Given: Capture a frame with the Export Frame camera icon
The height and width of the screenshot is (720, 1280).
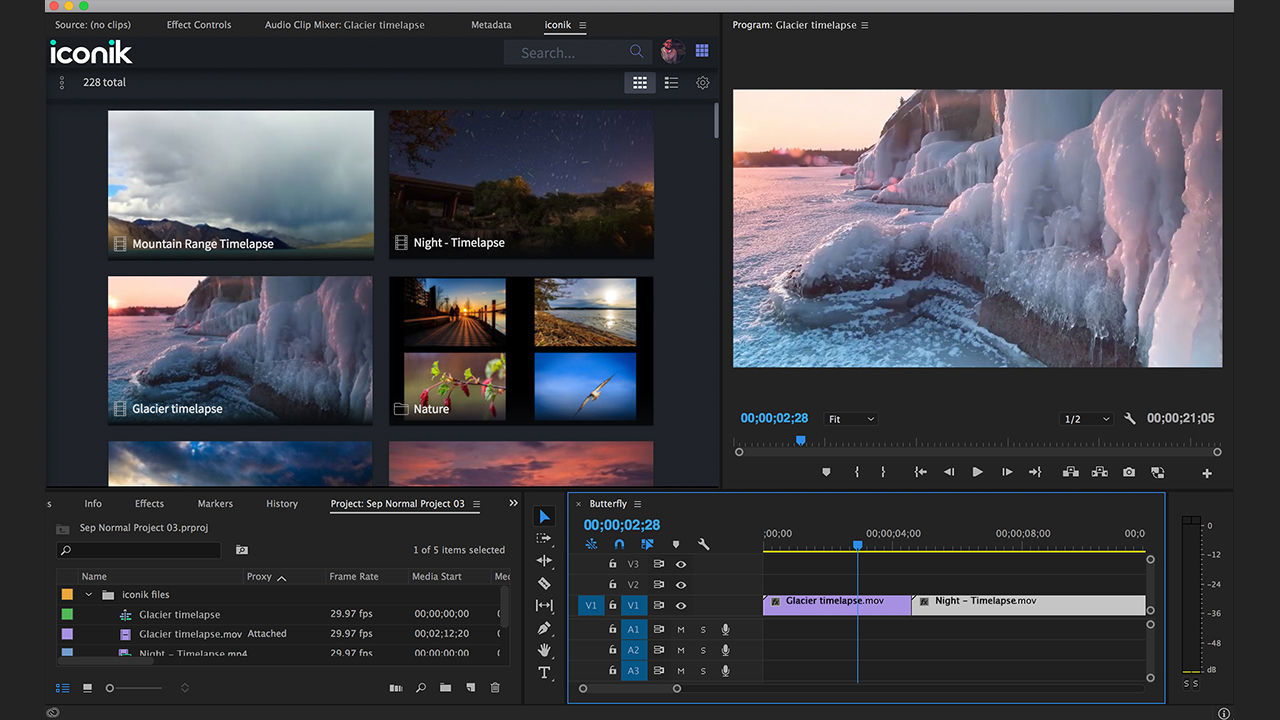Looking at the screenshot, I should click(1129, 473).
